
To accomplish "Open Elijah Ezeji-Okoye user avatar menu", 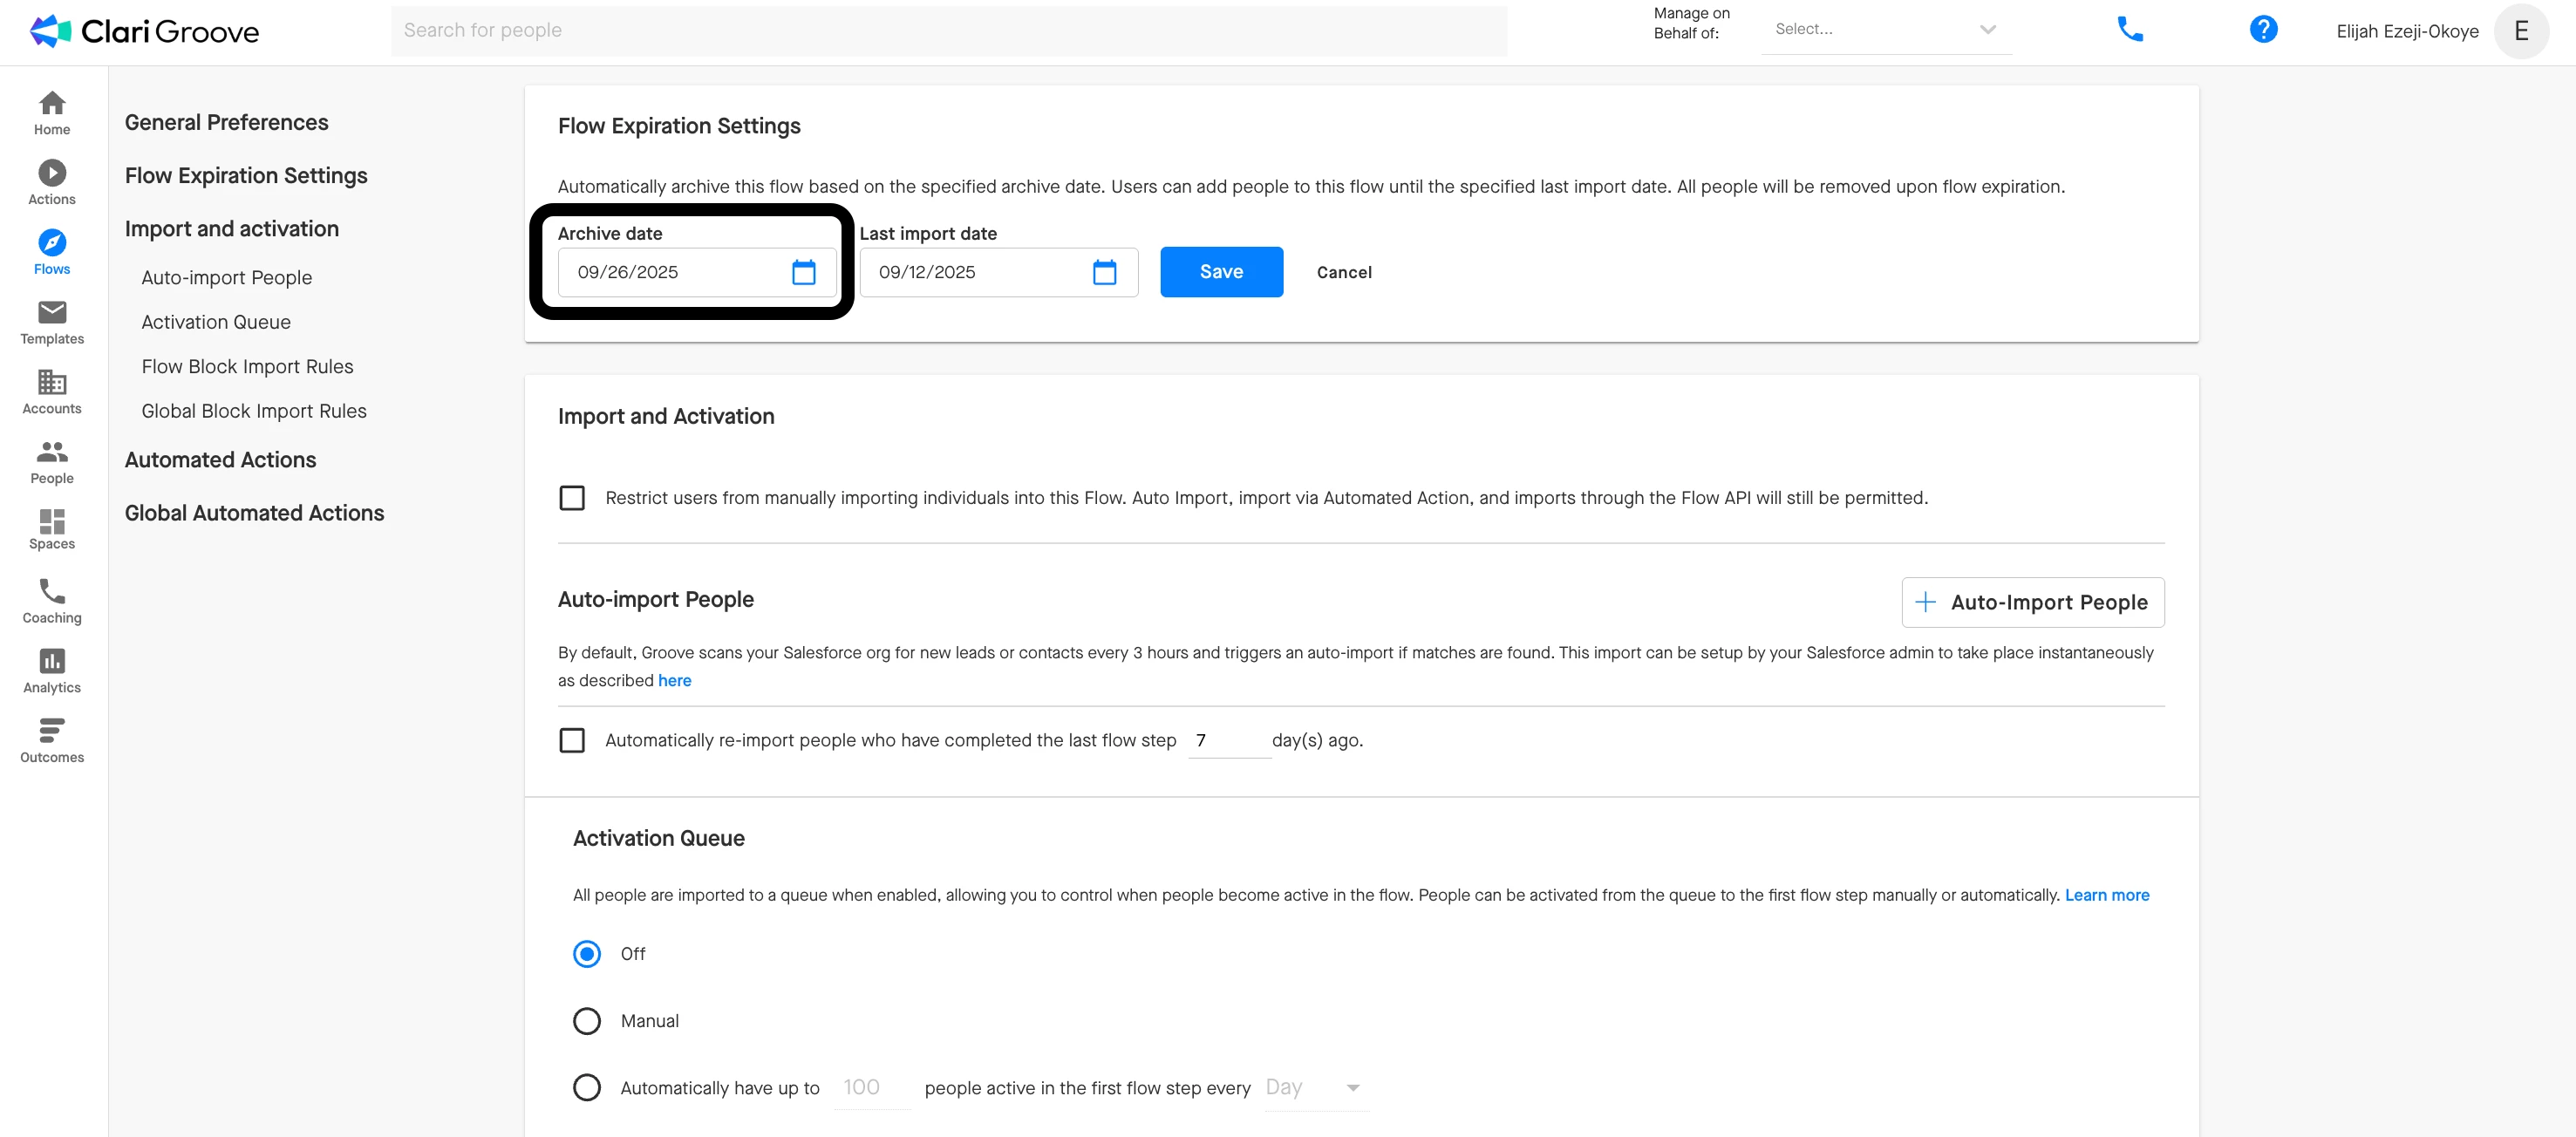I will pyautogui.click(x=2520, y=31).
